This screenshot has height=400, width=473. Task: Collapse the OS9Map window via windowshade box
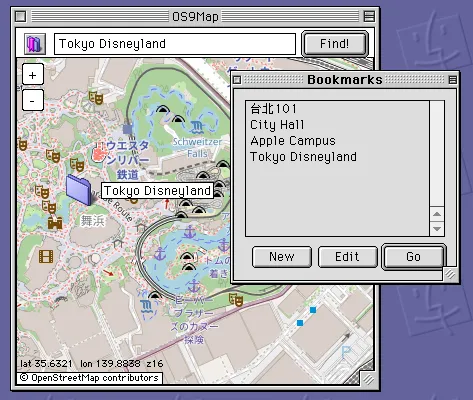[x=369, y=16]
